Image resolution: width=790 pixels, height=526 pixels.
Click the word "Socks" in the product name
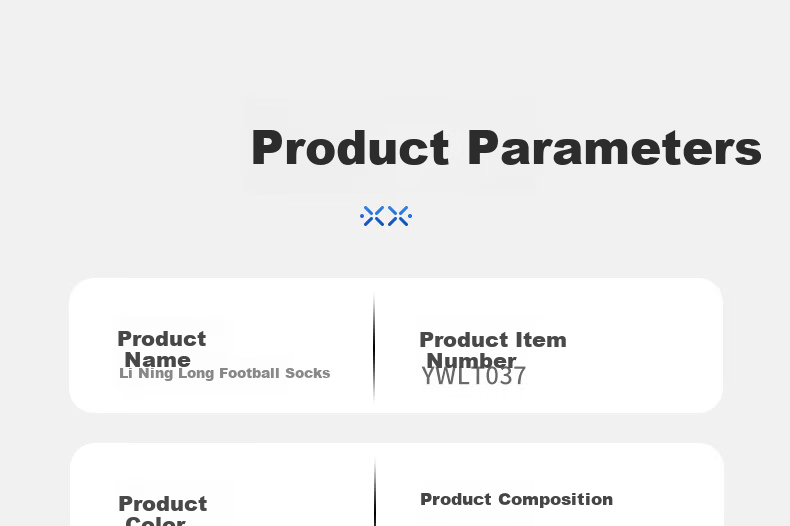307,373
